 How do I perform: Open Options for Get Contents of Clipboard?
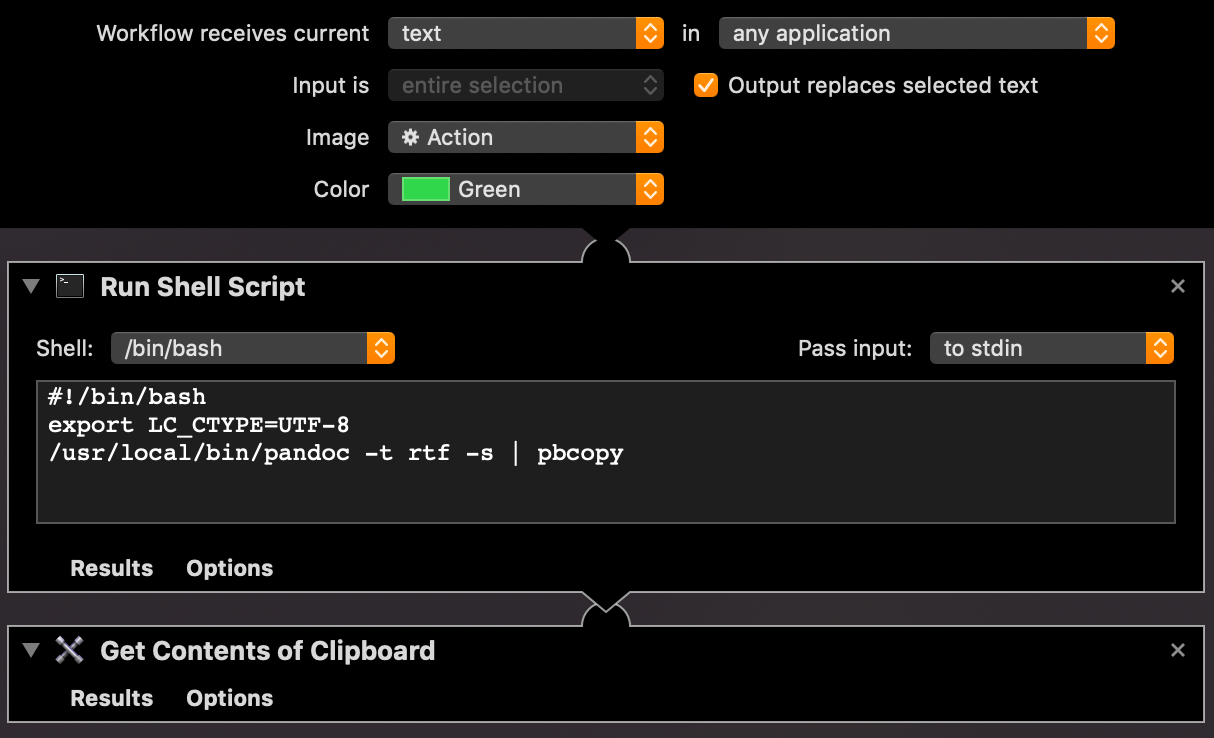tap(229, 698)
